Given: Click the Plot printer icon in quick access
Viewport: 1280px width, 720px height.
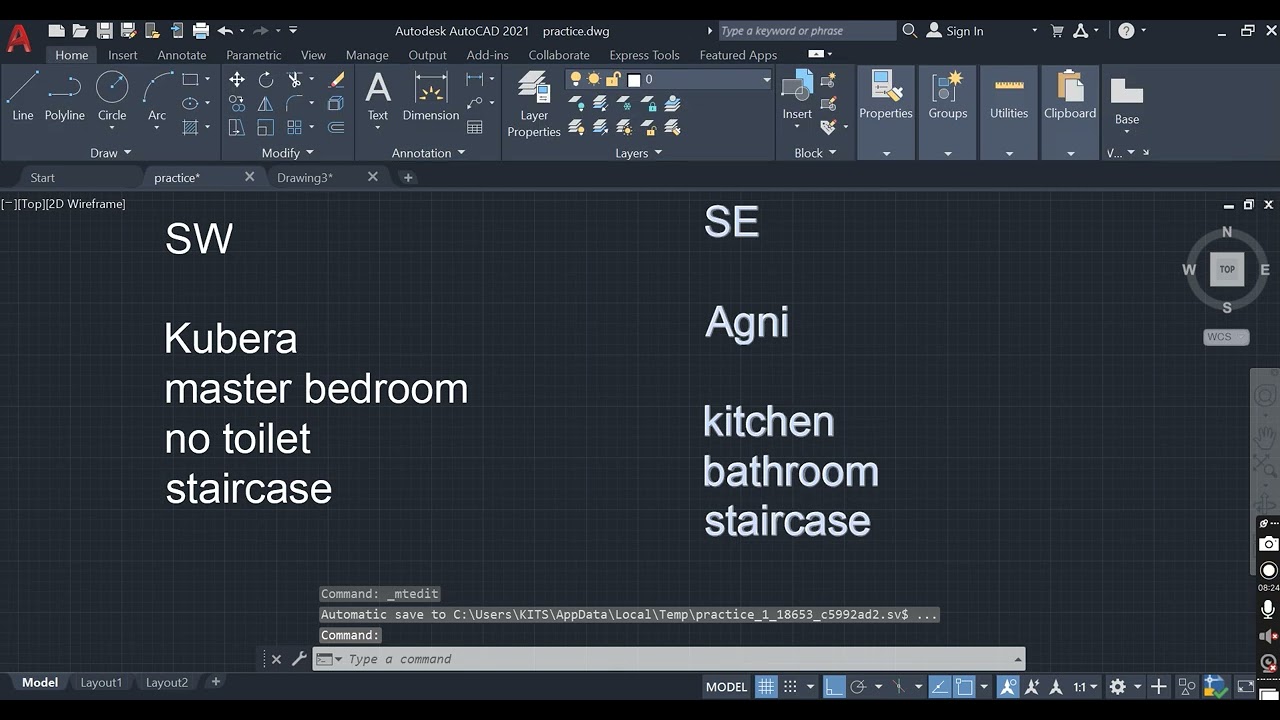Looking at the screenshot, I should 200,31.
